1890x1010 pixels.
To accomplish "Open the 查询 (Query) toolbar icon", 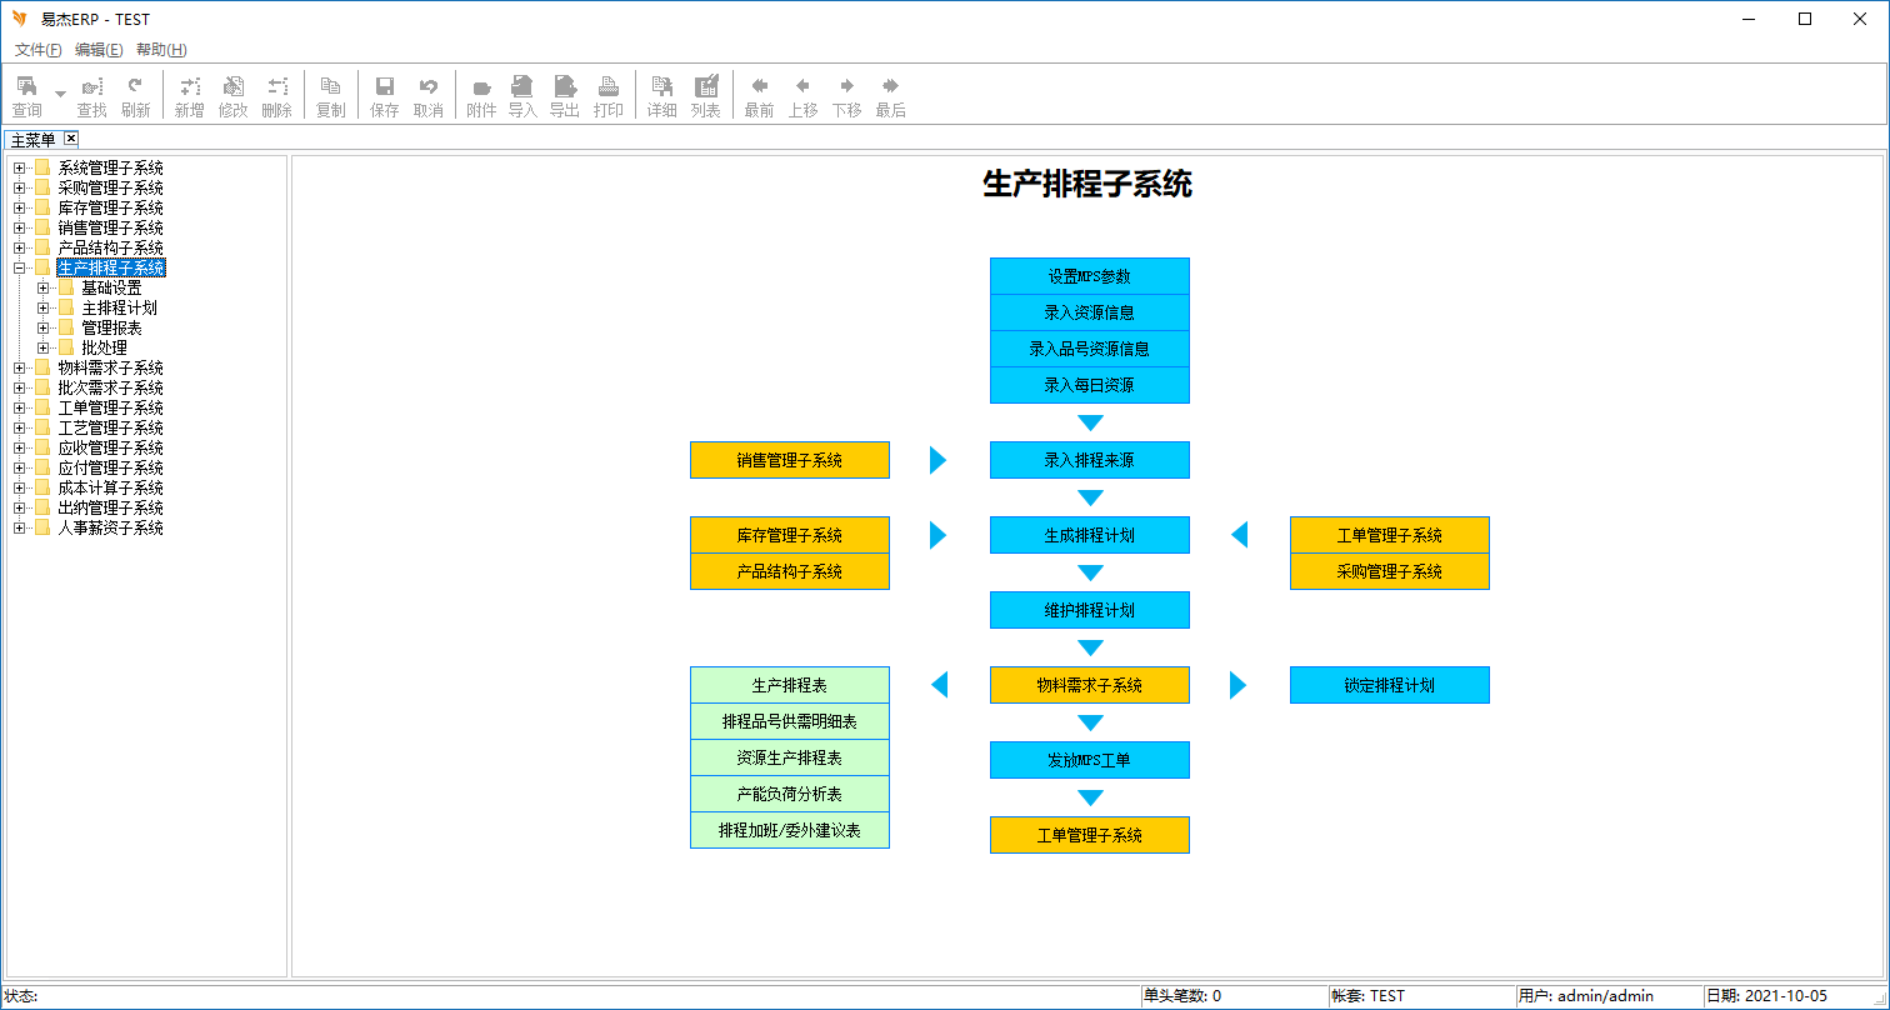I will (27, 96).
